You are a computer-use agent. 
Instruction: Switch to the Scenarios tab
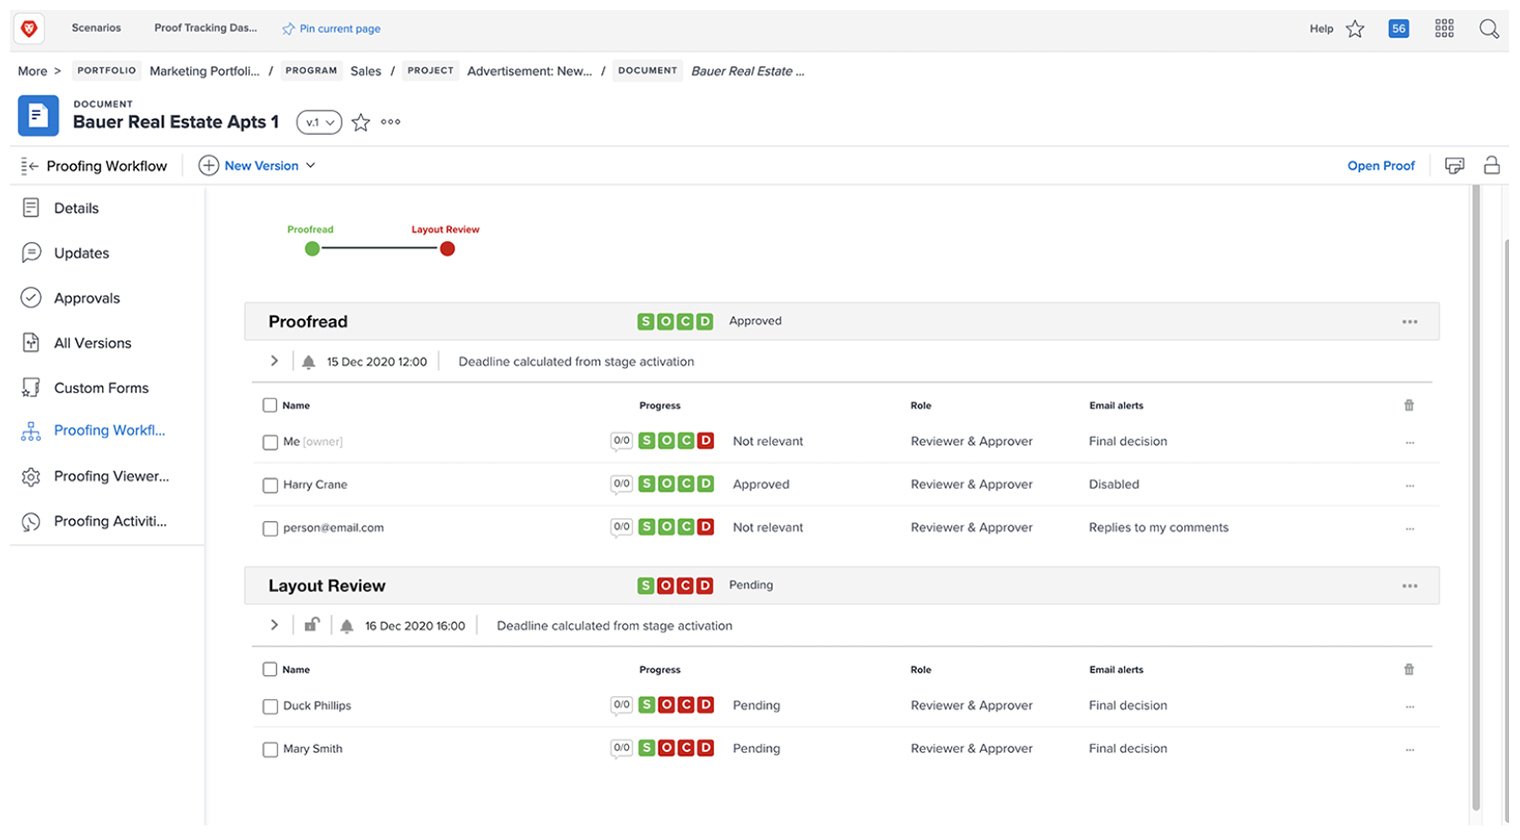click(x=96, y=28)
